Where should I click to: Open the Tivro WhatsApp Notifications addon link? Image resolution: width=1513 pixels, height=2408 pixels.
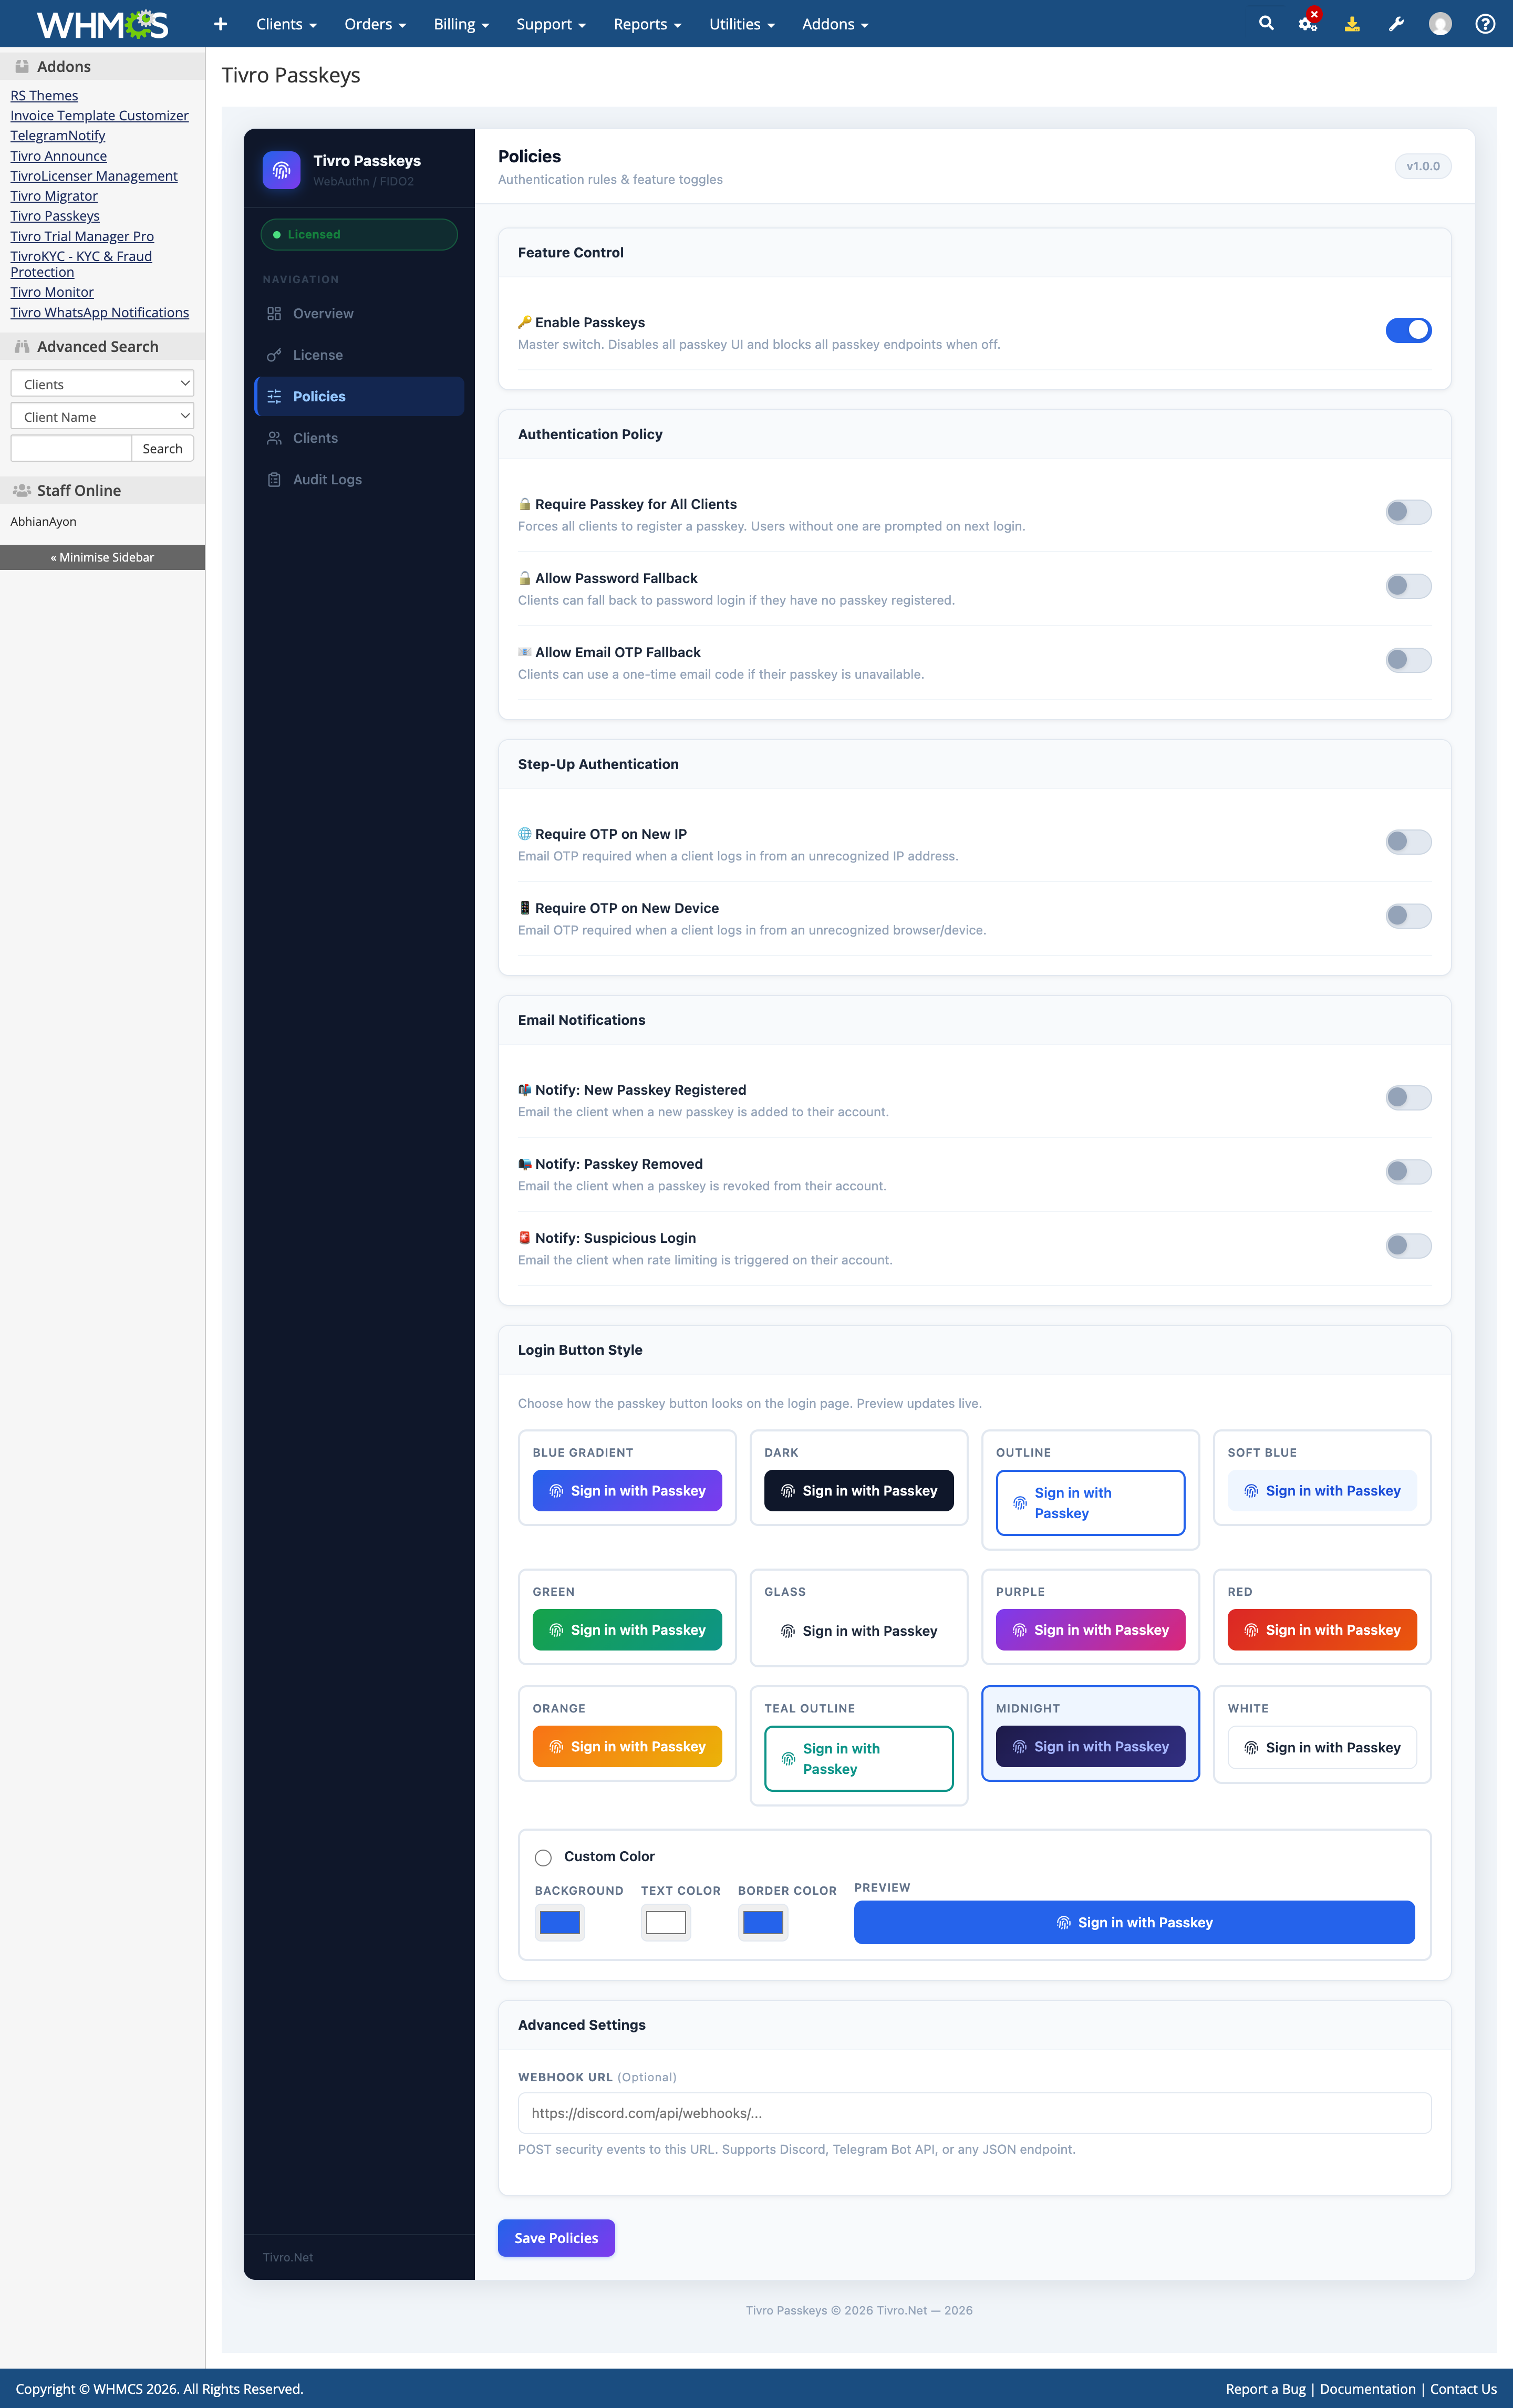[99, 312]
